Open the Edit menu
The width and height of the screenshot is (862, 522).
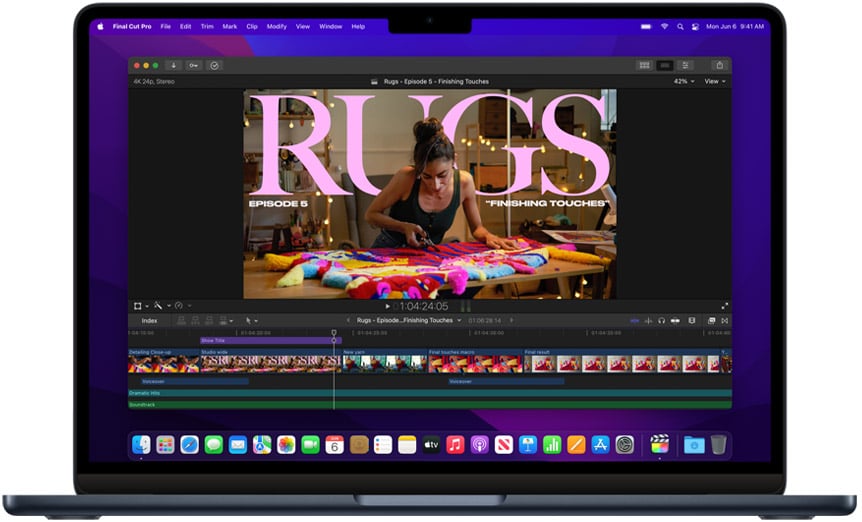click(x=186, y=26)
